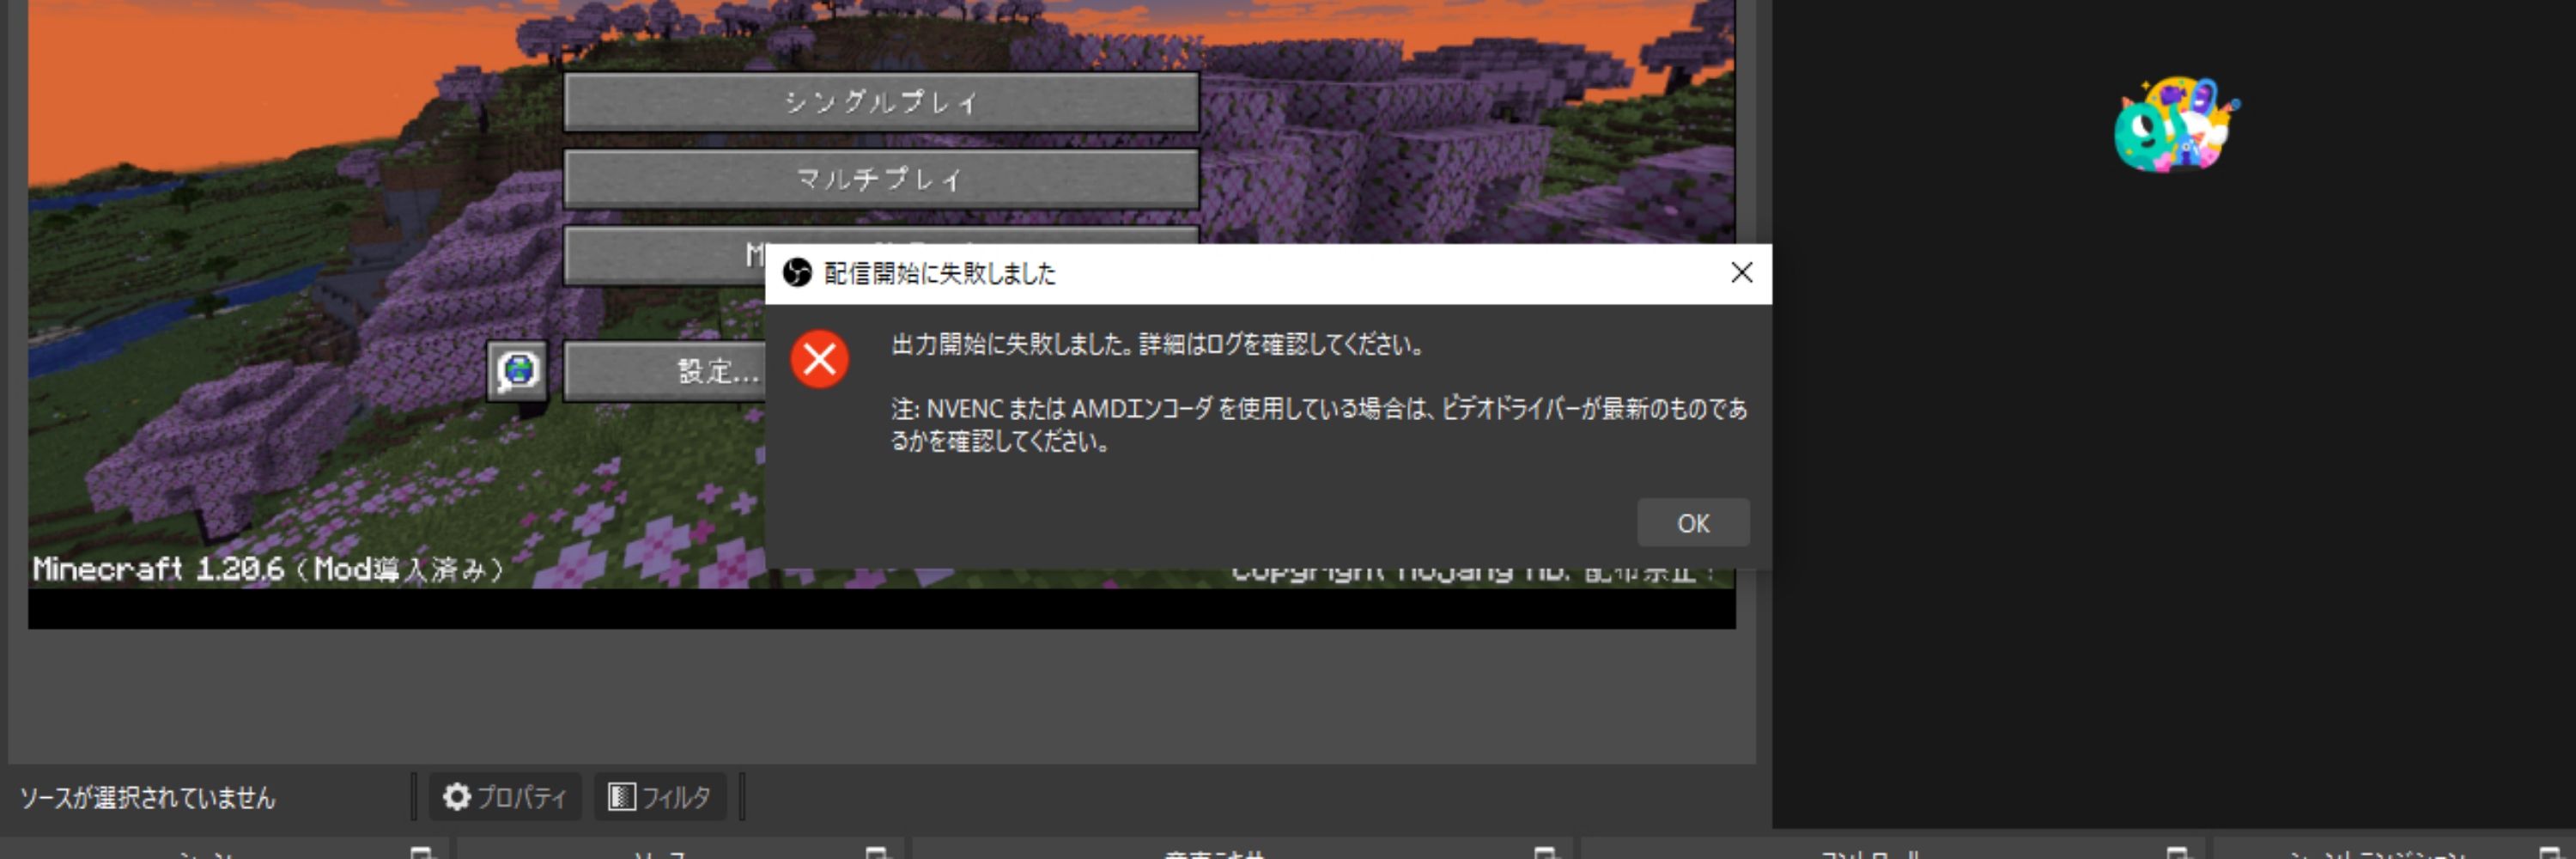Viewport: 2576px width, 859px height.
Task: Click the colorful mascot icon in right panel
Action: coord(2176,125)
